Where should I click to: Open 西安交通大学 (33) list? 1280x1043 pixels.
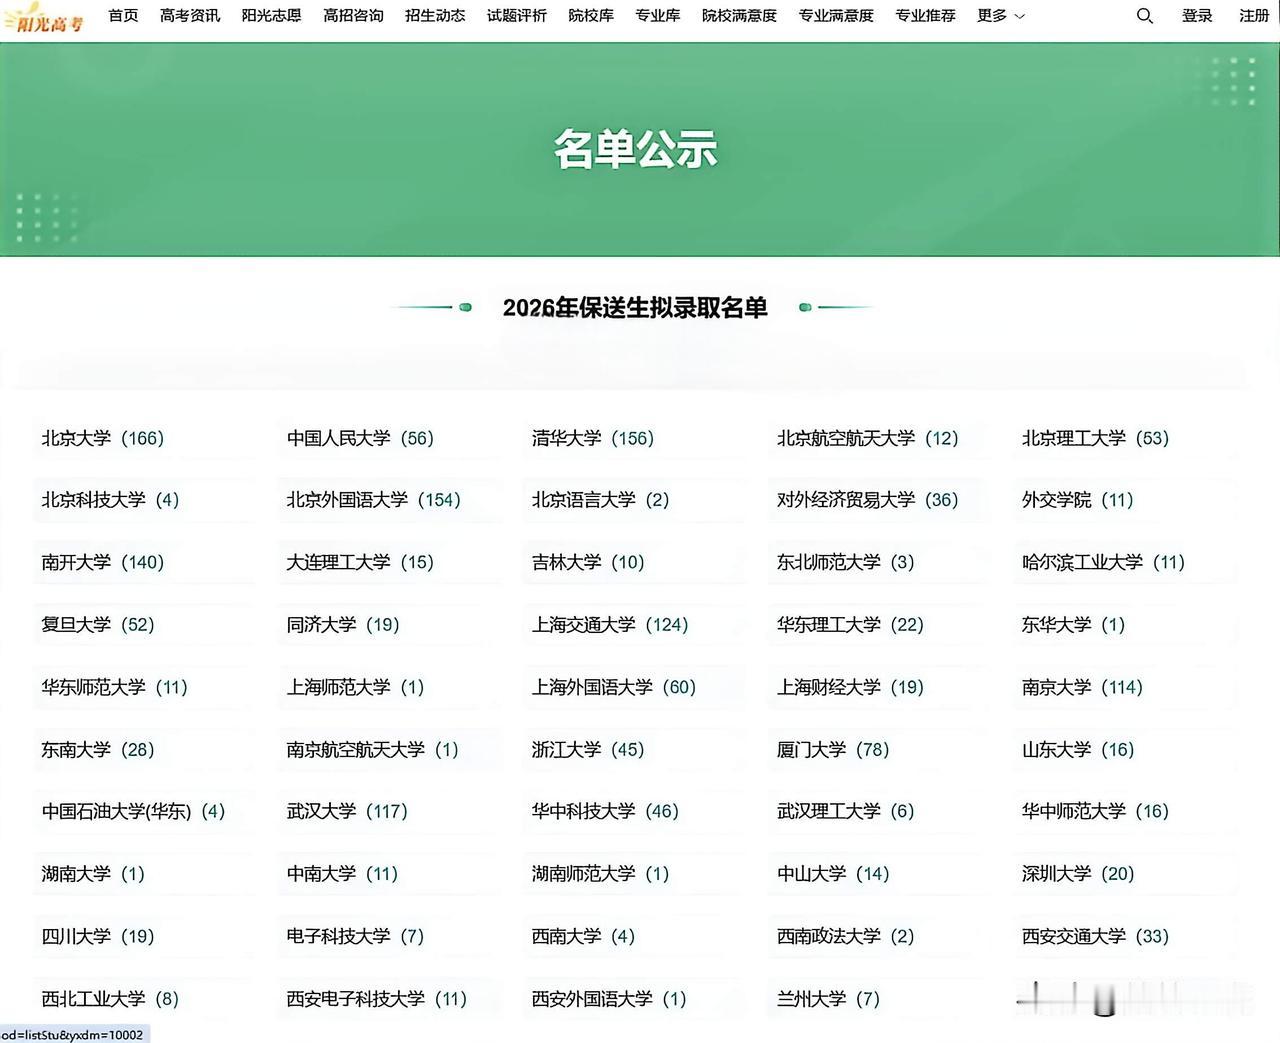click(x=1095, y=936)
